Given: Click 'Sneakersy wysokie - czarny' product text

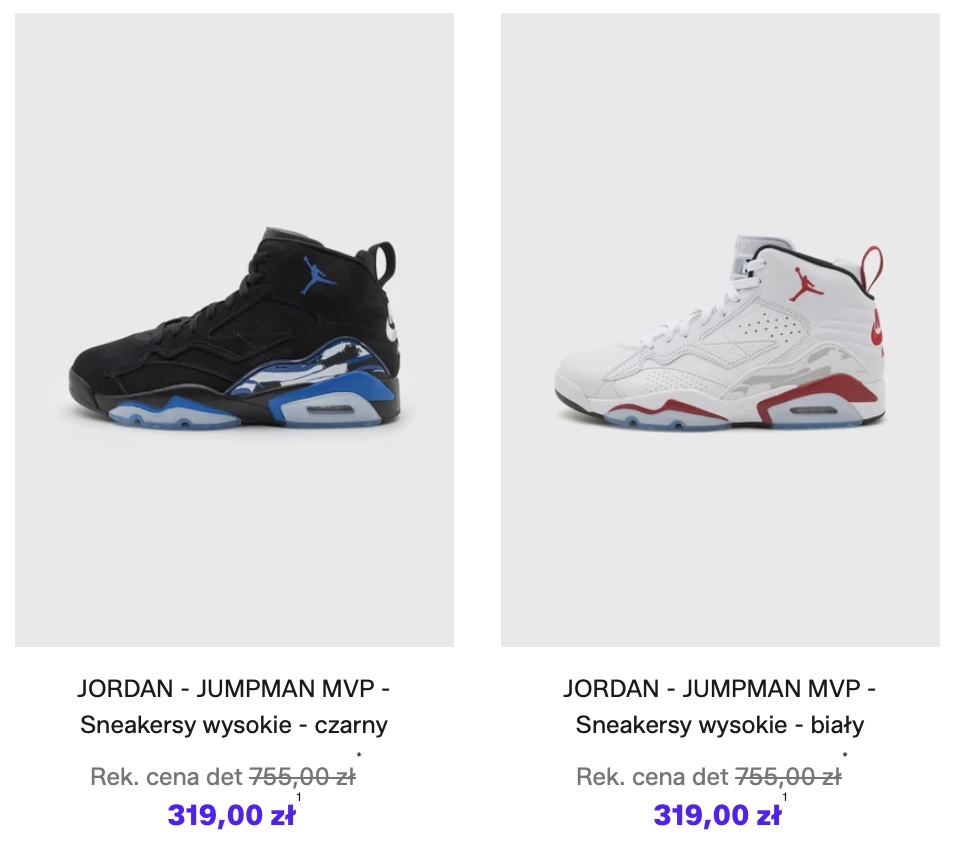Looking at the screenshot, I should coord(234,725).
